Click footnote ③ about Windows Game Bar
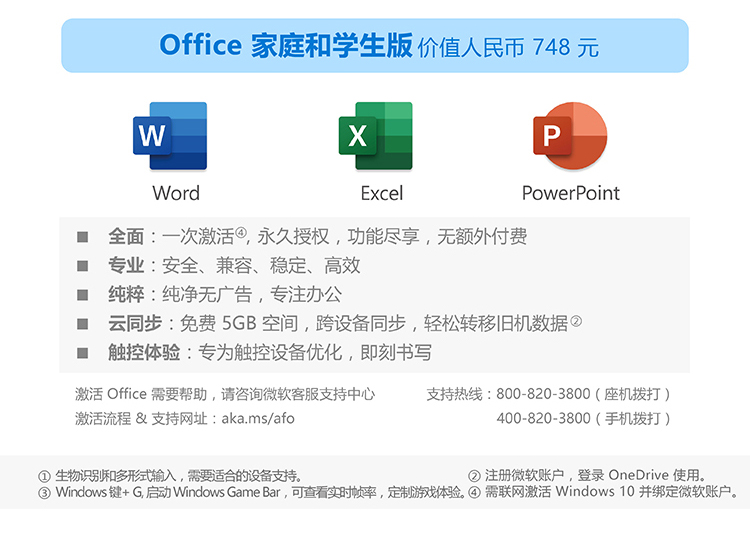 pyautogui.click(x=252, y=492)
